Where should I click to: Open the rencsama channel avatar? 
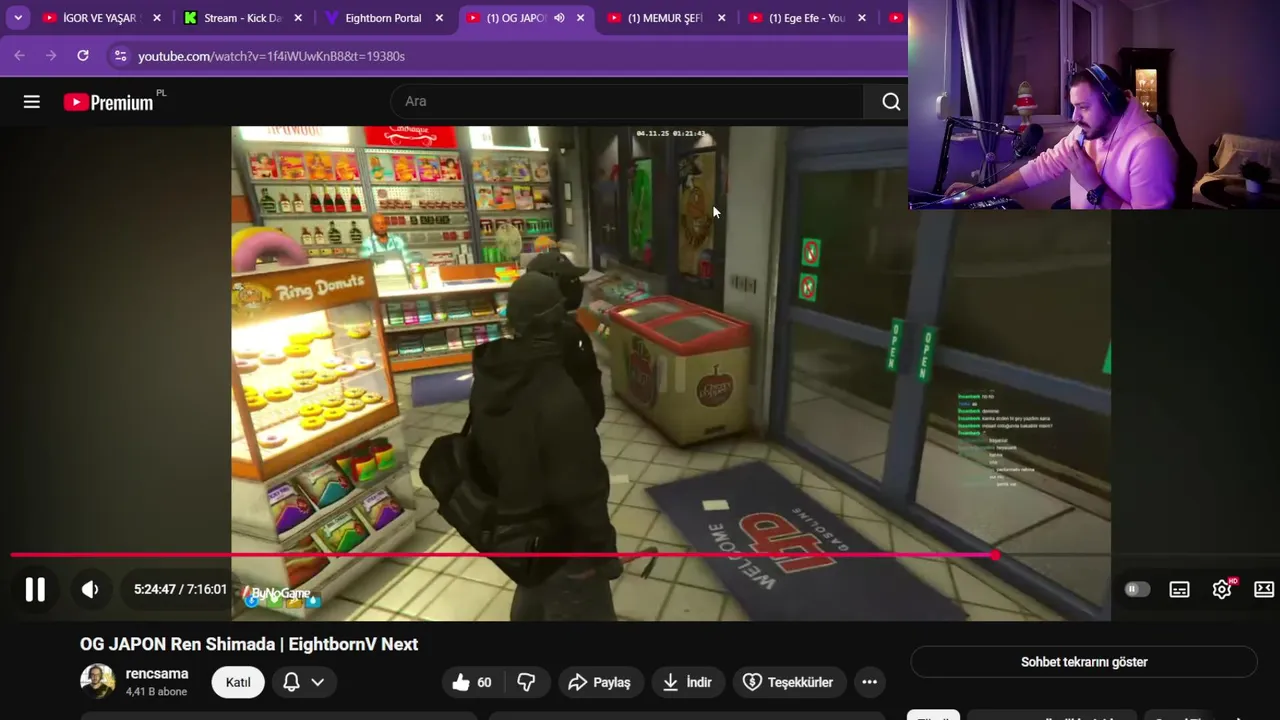point(97,681)
